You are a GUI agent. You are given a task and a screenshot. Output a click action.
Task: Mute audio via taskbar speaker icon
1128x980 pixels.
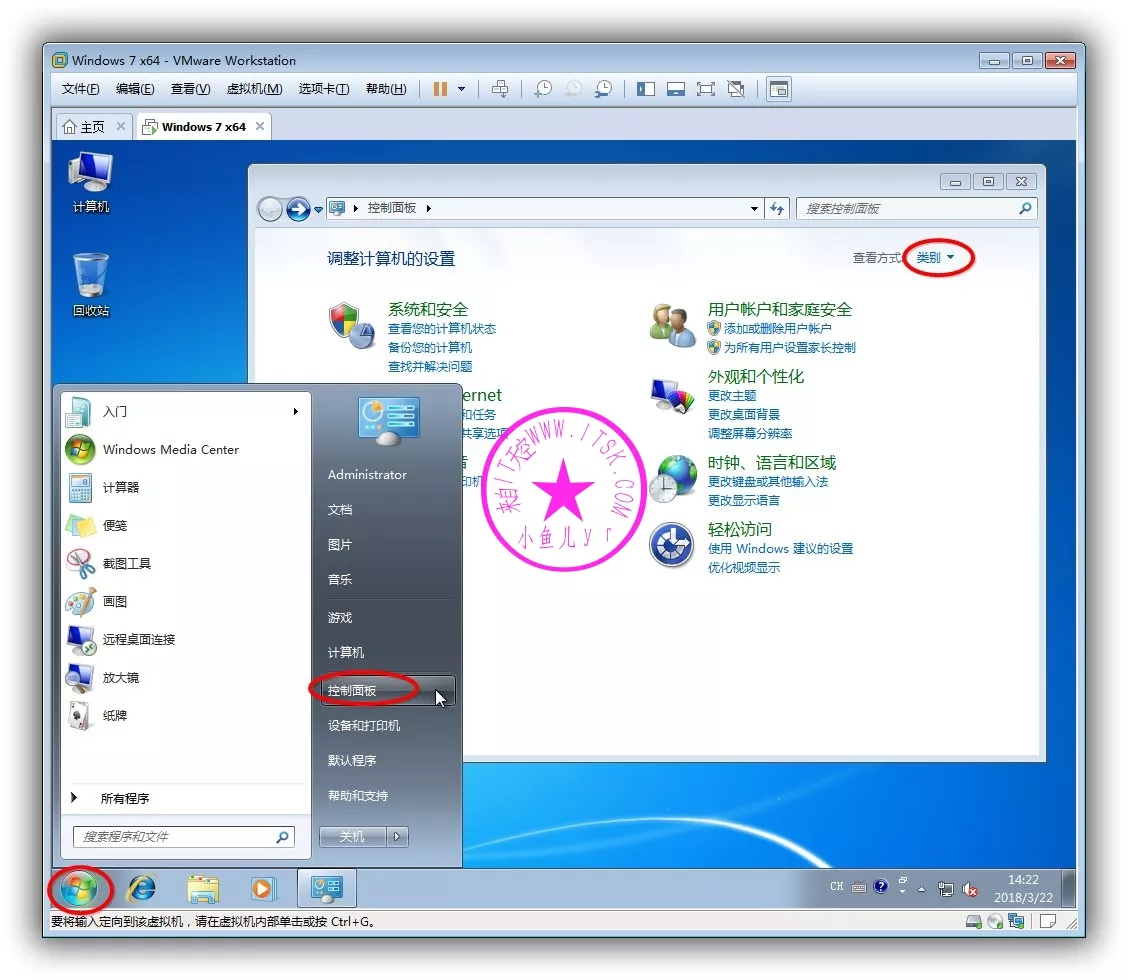(969, 890)
